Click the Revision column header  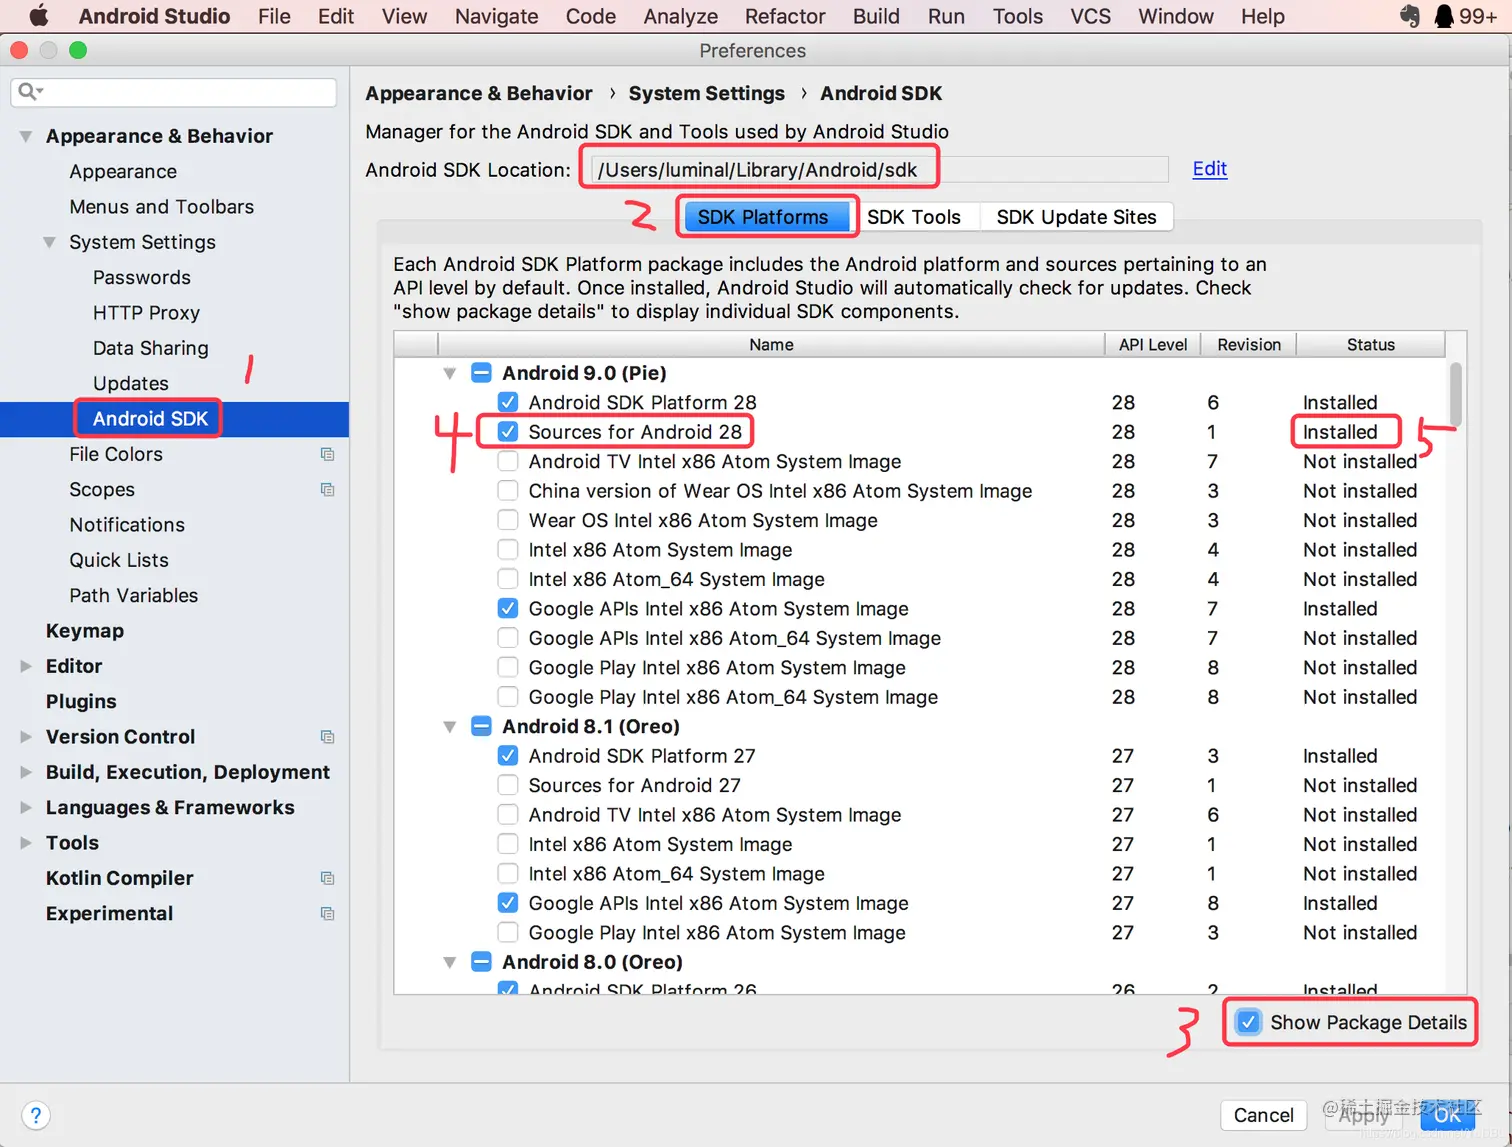(1249, 344)
